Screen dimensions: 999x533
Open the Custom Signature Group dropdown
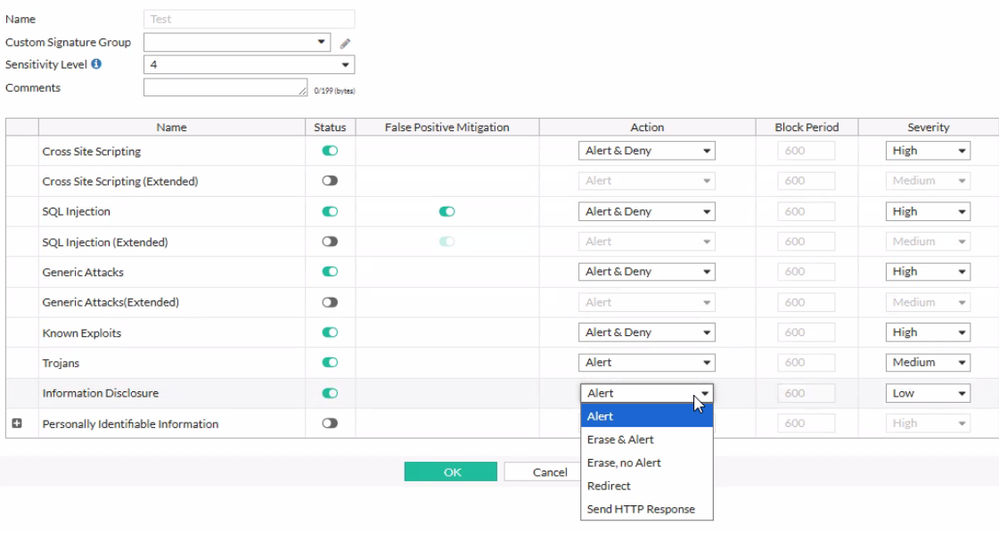point(236,42)
